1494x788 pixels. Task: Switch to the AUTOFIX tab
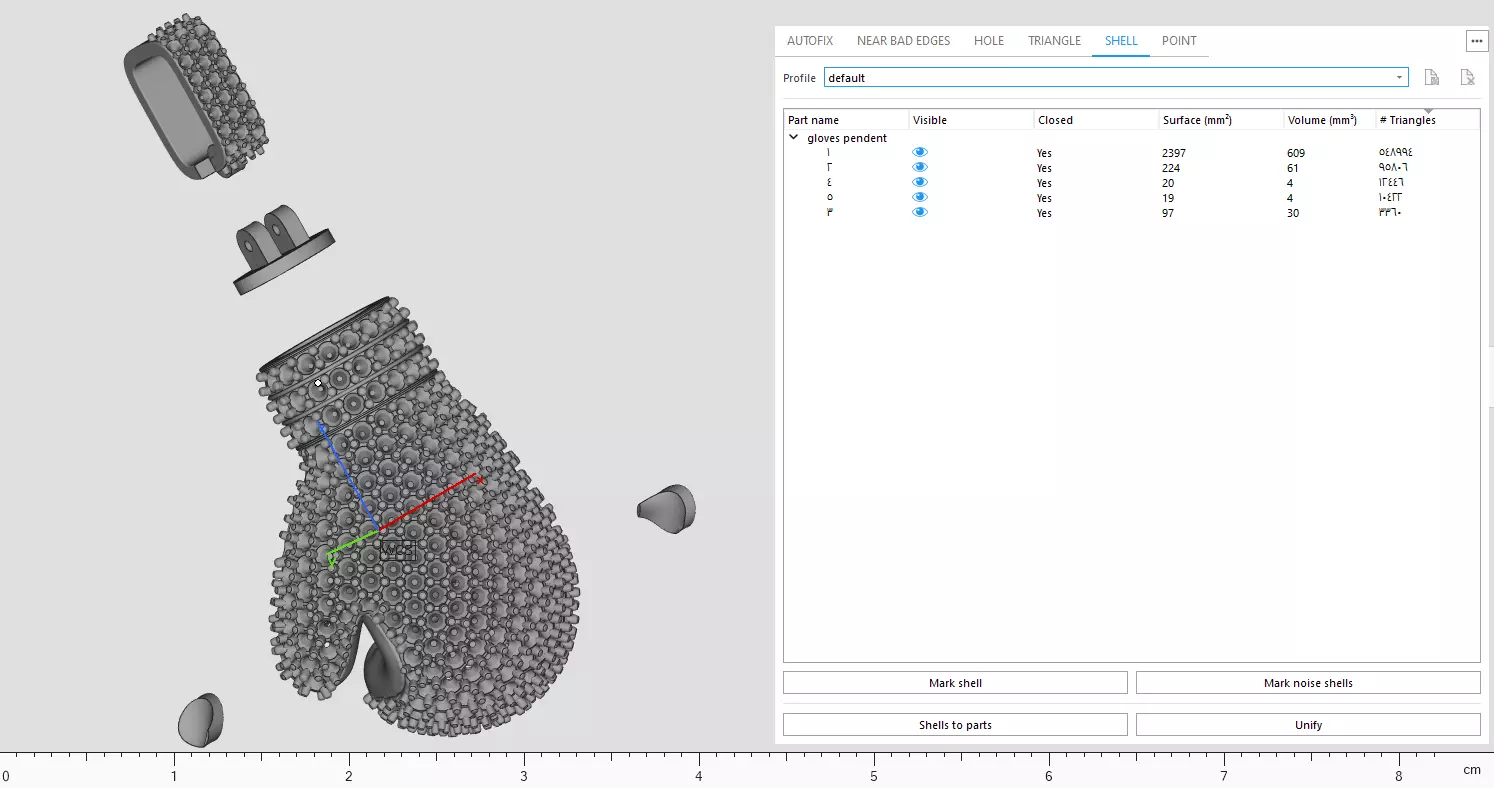click(x=810, y=41)
